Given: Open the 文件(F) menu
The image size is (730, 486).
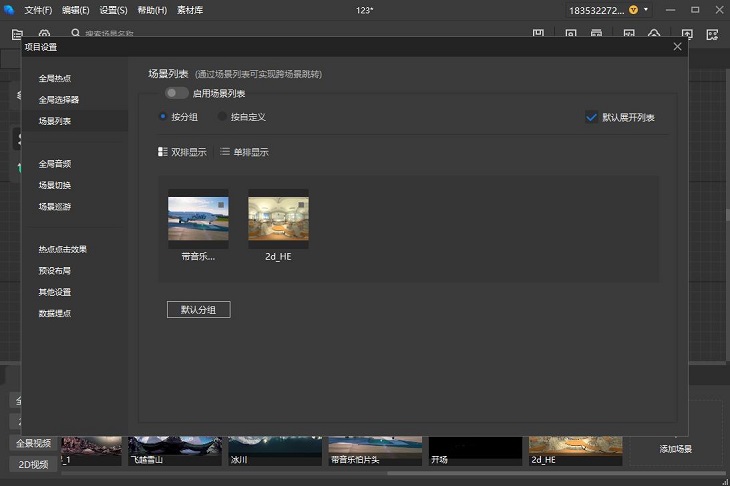Looking at the screenshot, I should pos(38,10).
